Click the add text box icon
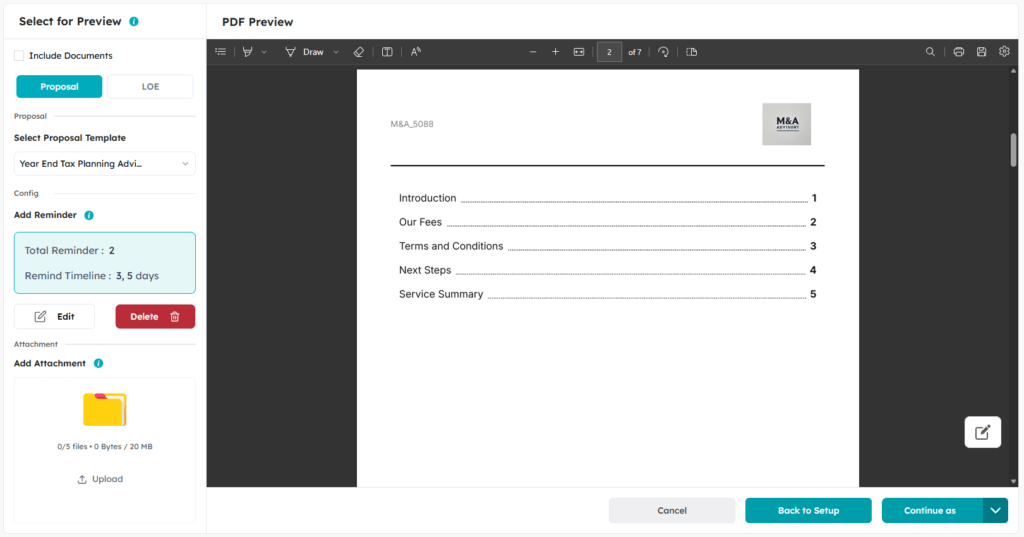The height and width of the screenshot is (537, 1024). coord(387,52)
